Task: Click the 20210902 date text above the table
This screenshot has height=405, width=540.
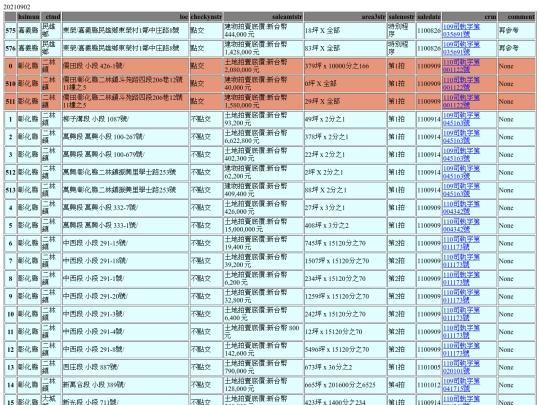Action: click(17, 7)
